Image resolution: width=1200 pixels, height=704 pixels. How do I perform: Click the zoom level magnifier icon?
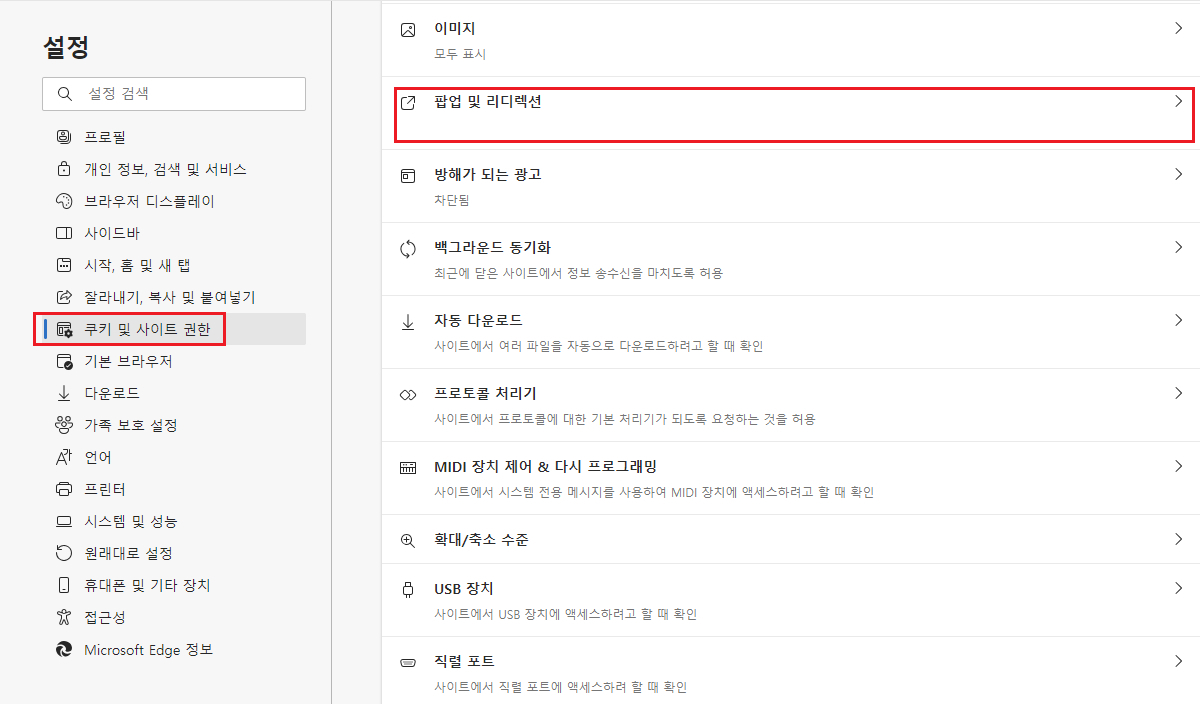[408, 540]
